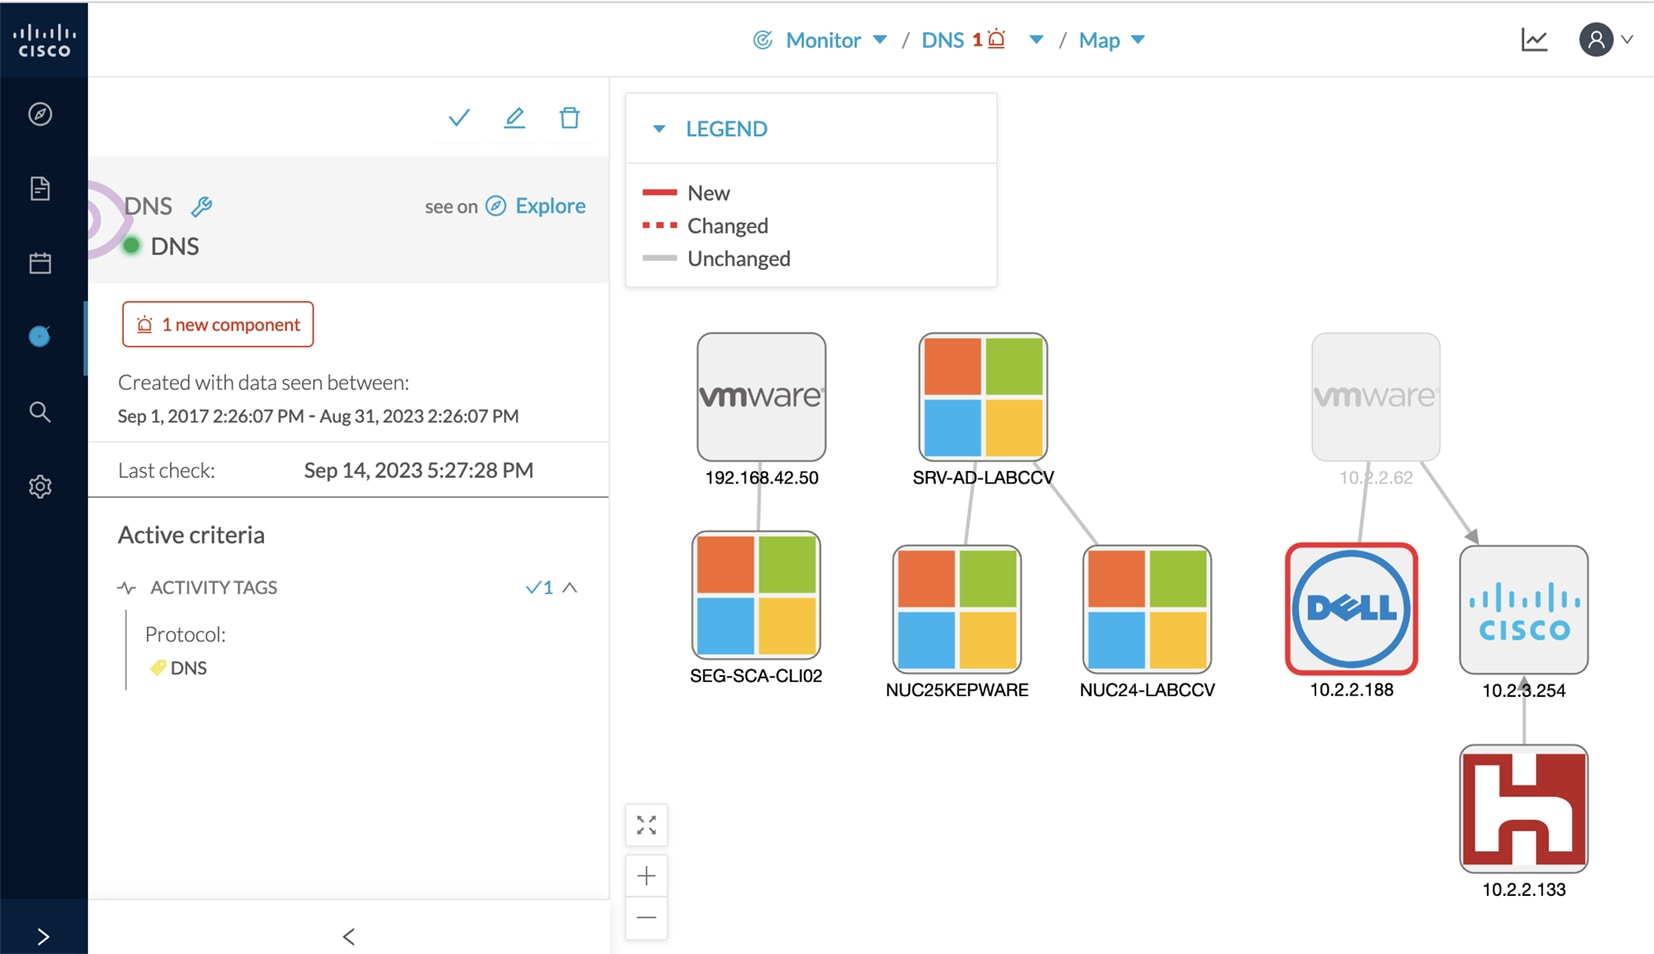Screen dimensions: 1654x954
Task: Select the faded VMware node 10.2.2.62
Action: pyautogui.click(x=1376, y=397)
